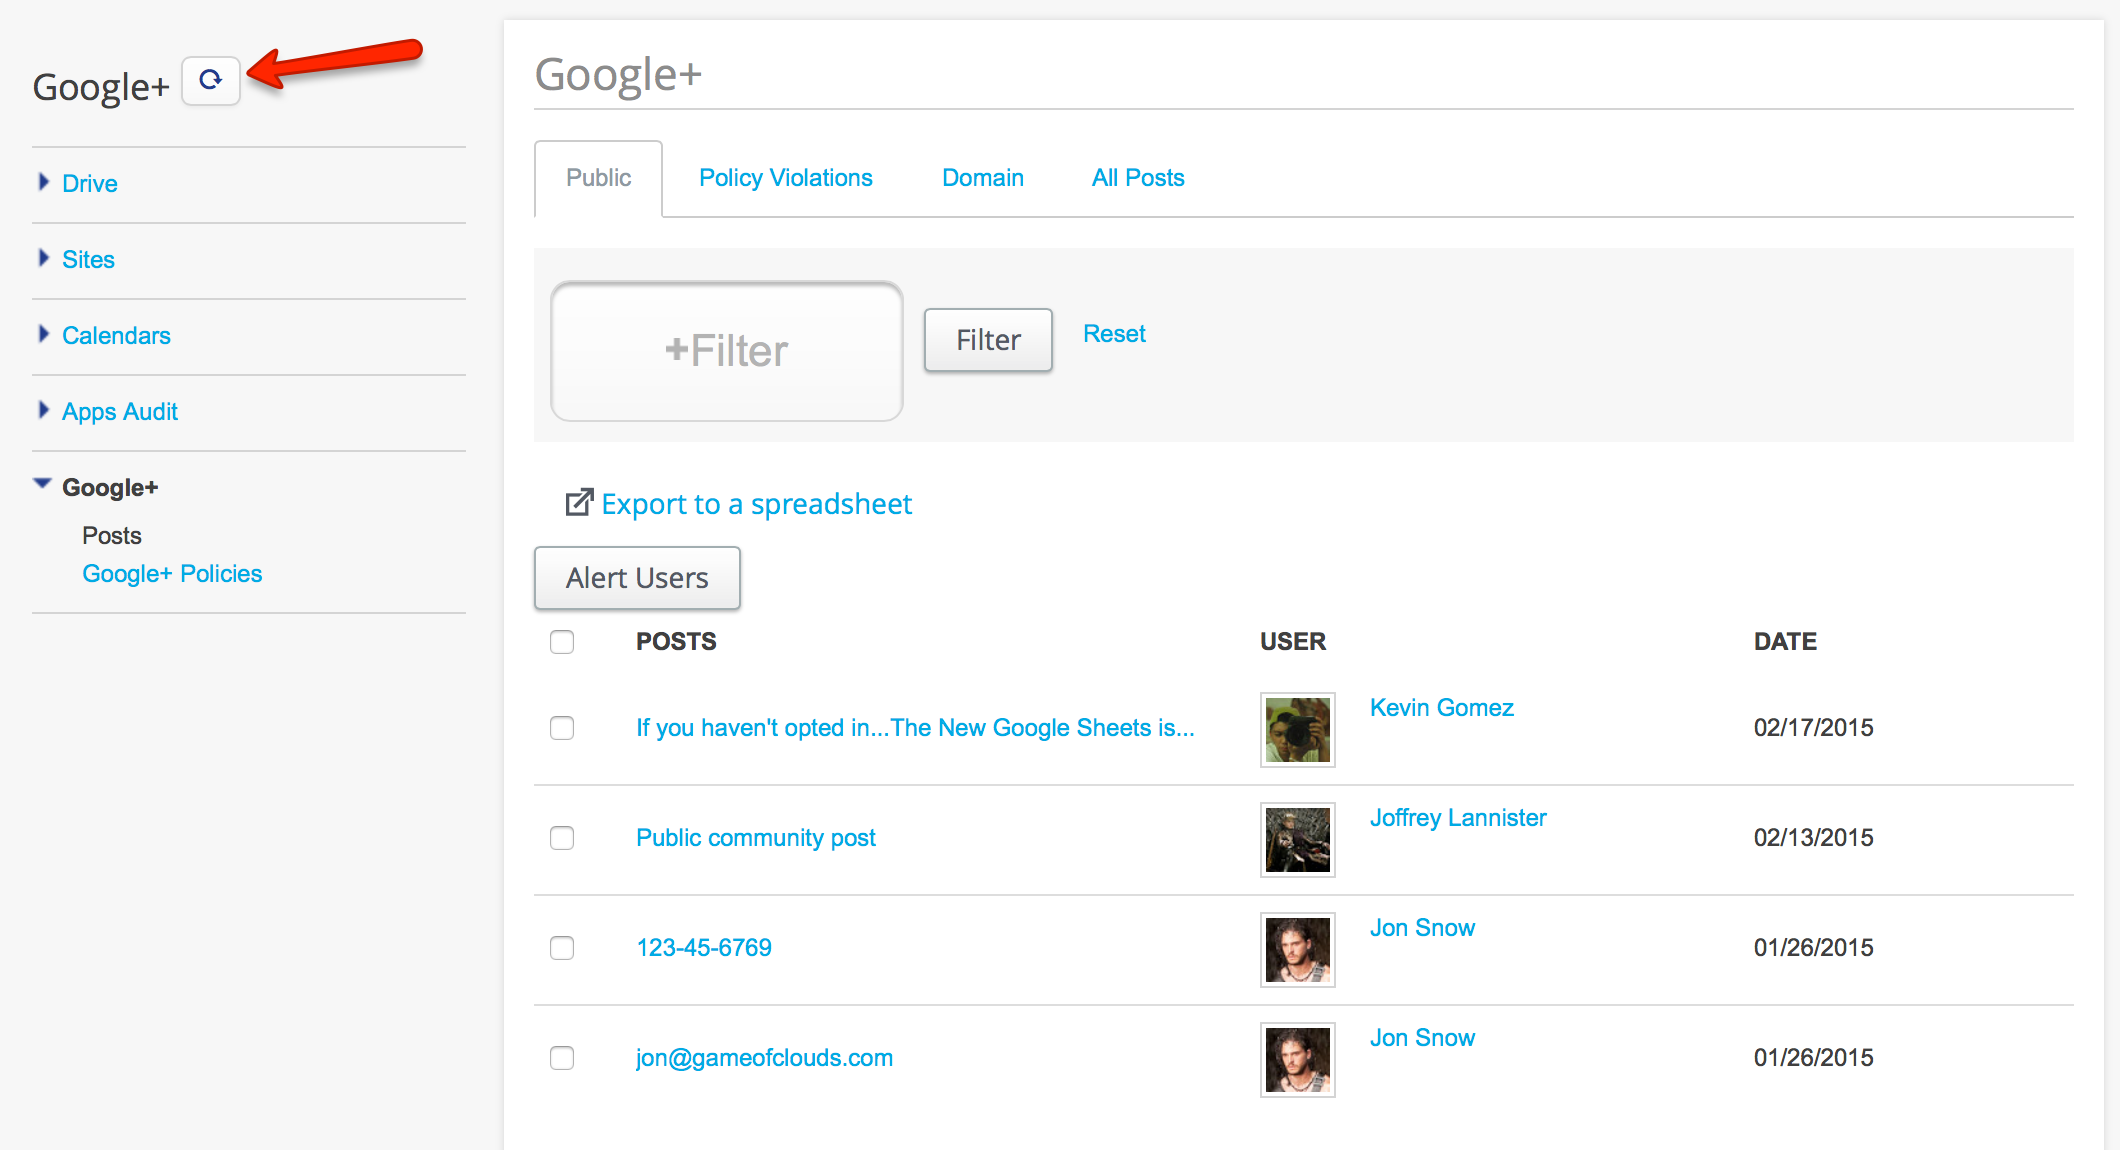Click the 01/26/2015 date in 123-45-6769 row
This screenshot has height=1150, width=2120.
pos(1814,948)
